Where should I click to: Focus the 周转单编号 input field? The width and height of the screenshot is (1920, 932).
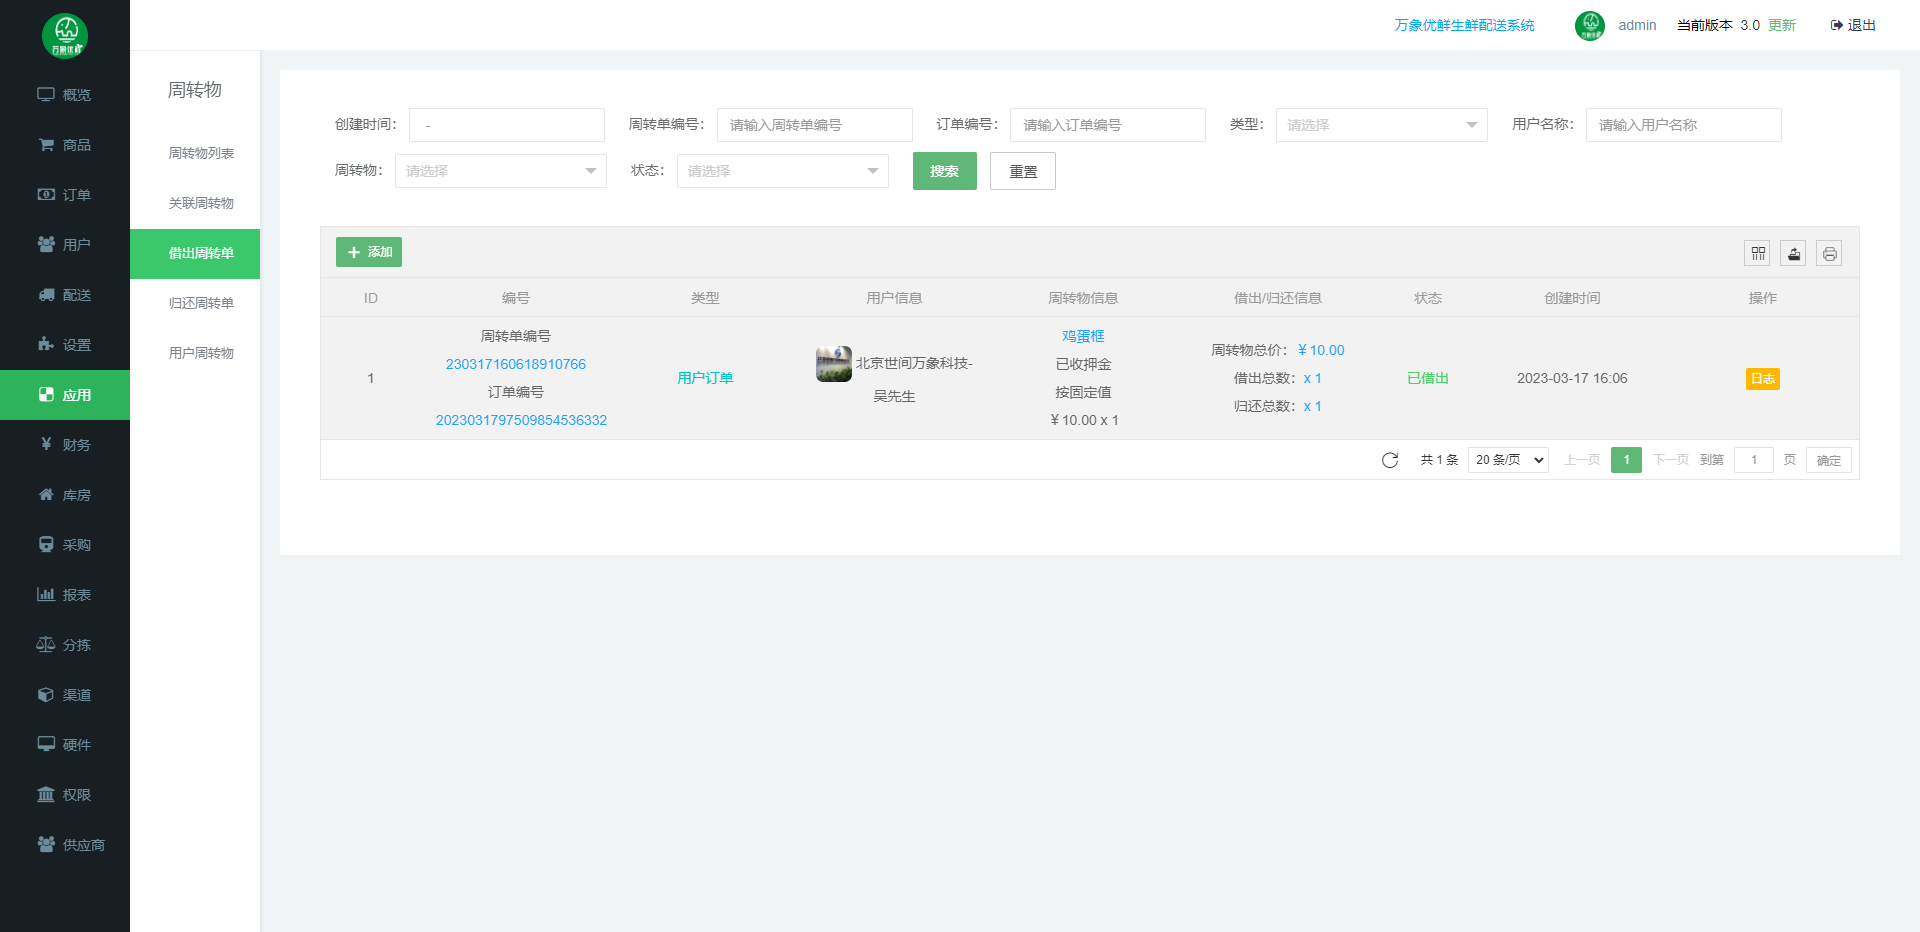coord(815,125)
